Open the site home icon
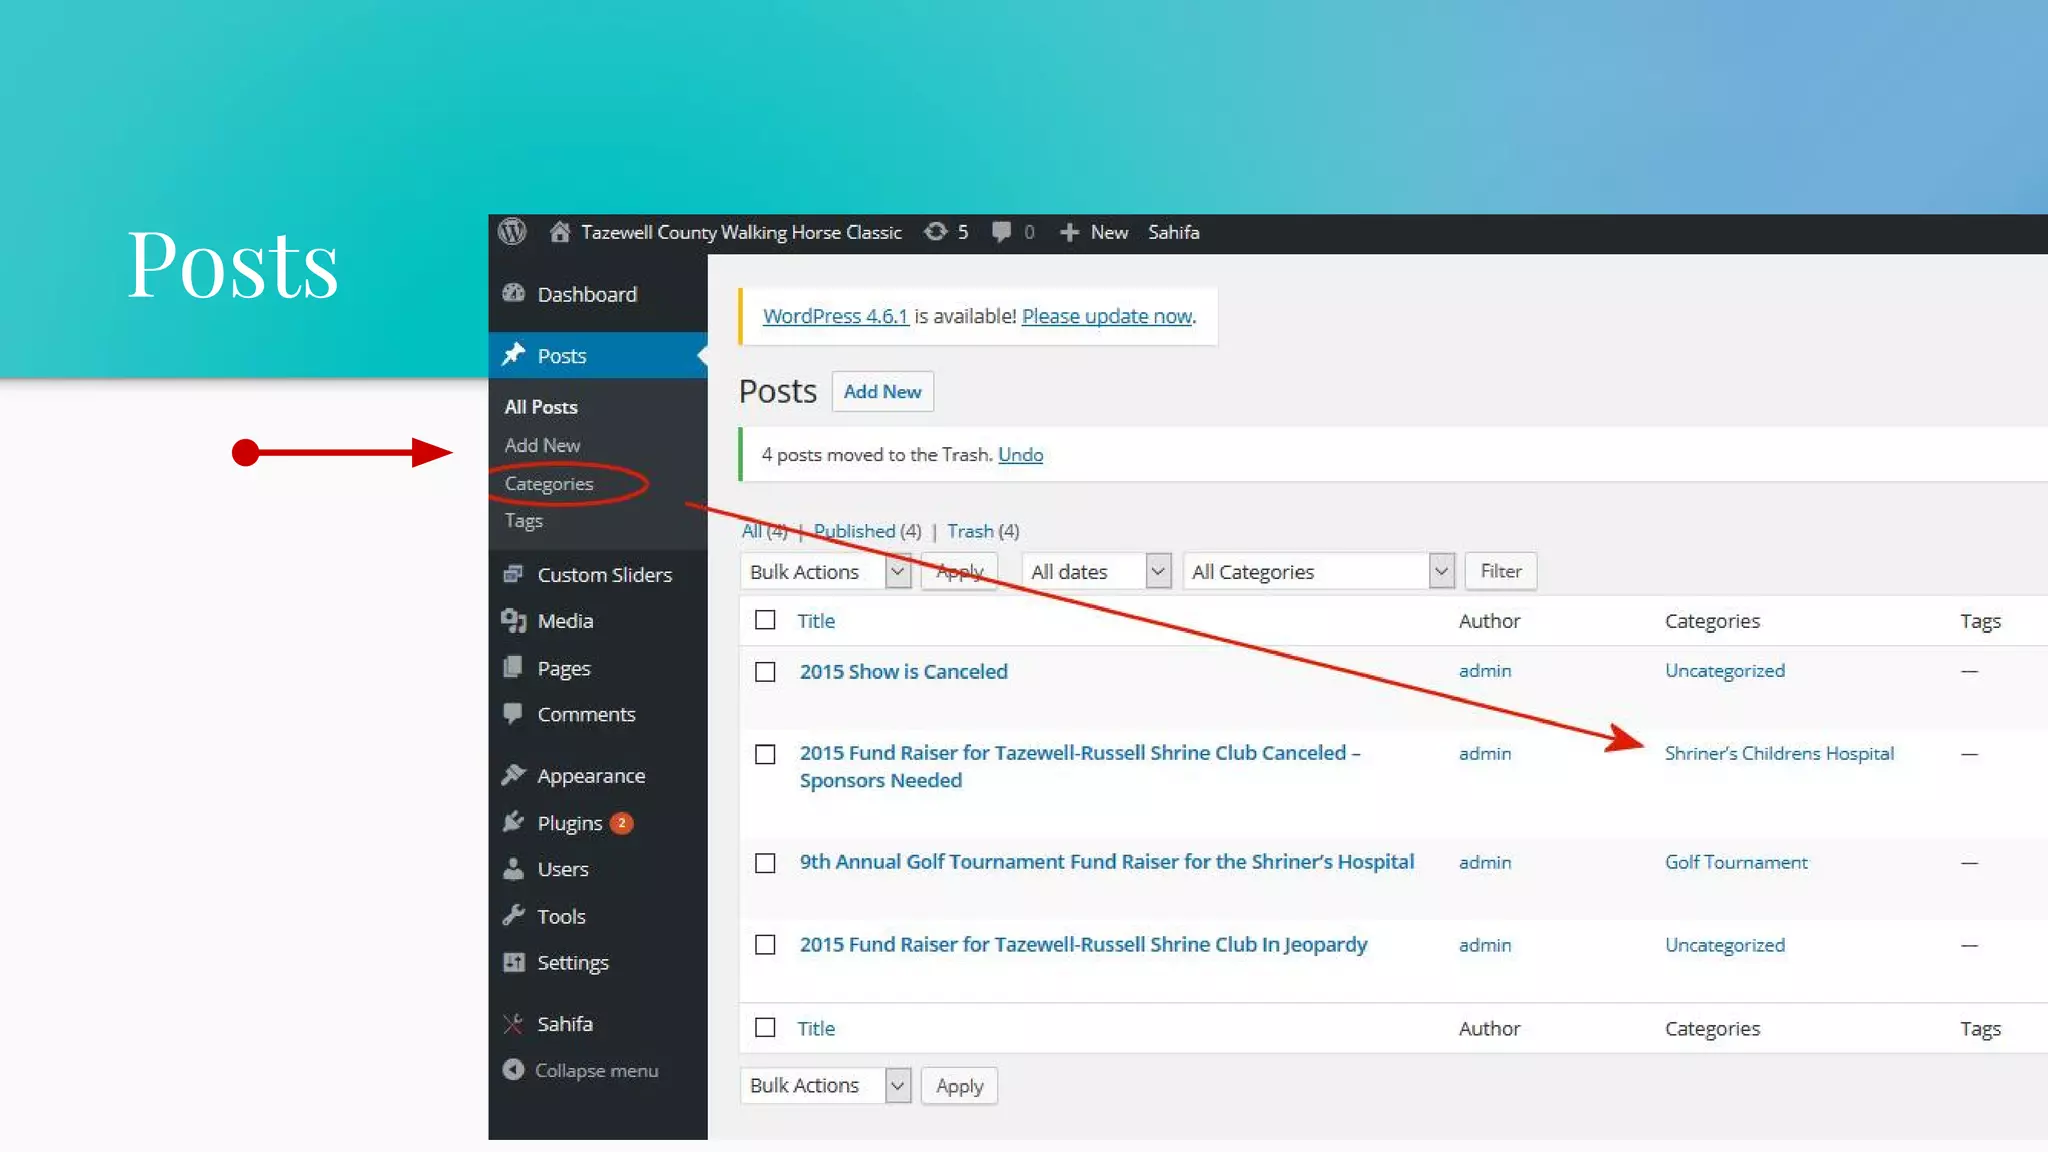This screenshot has width=2048, height=1152. 560,232
